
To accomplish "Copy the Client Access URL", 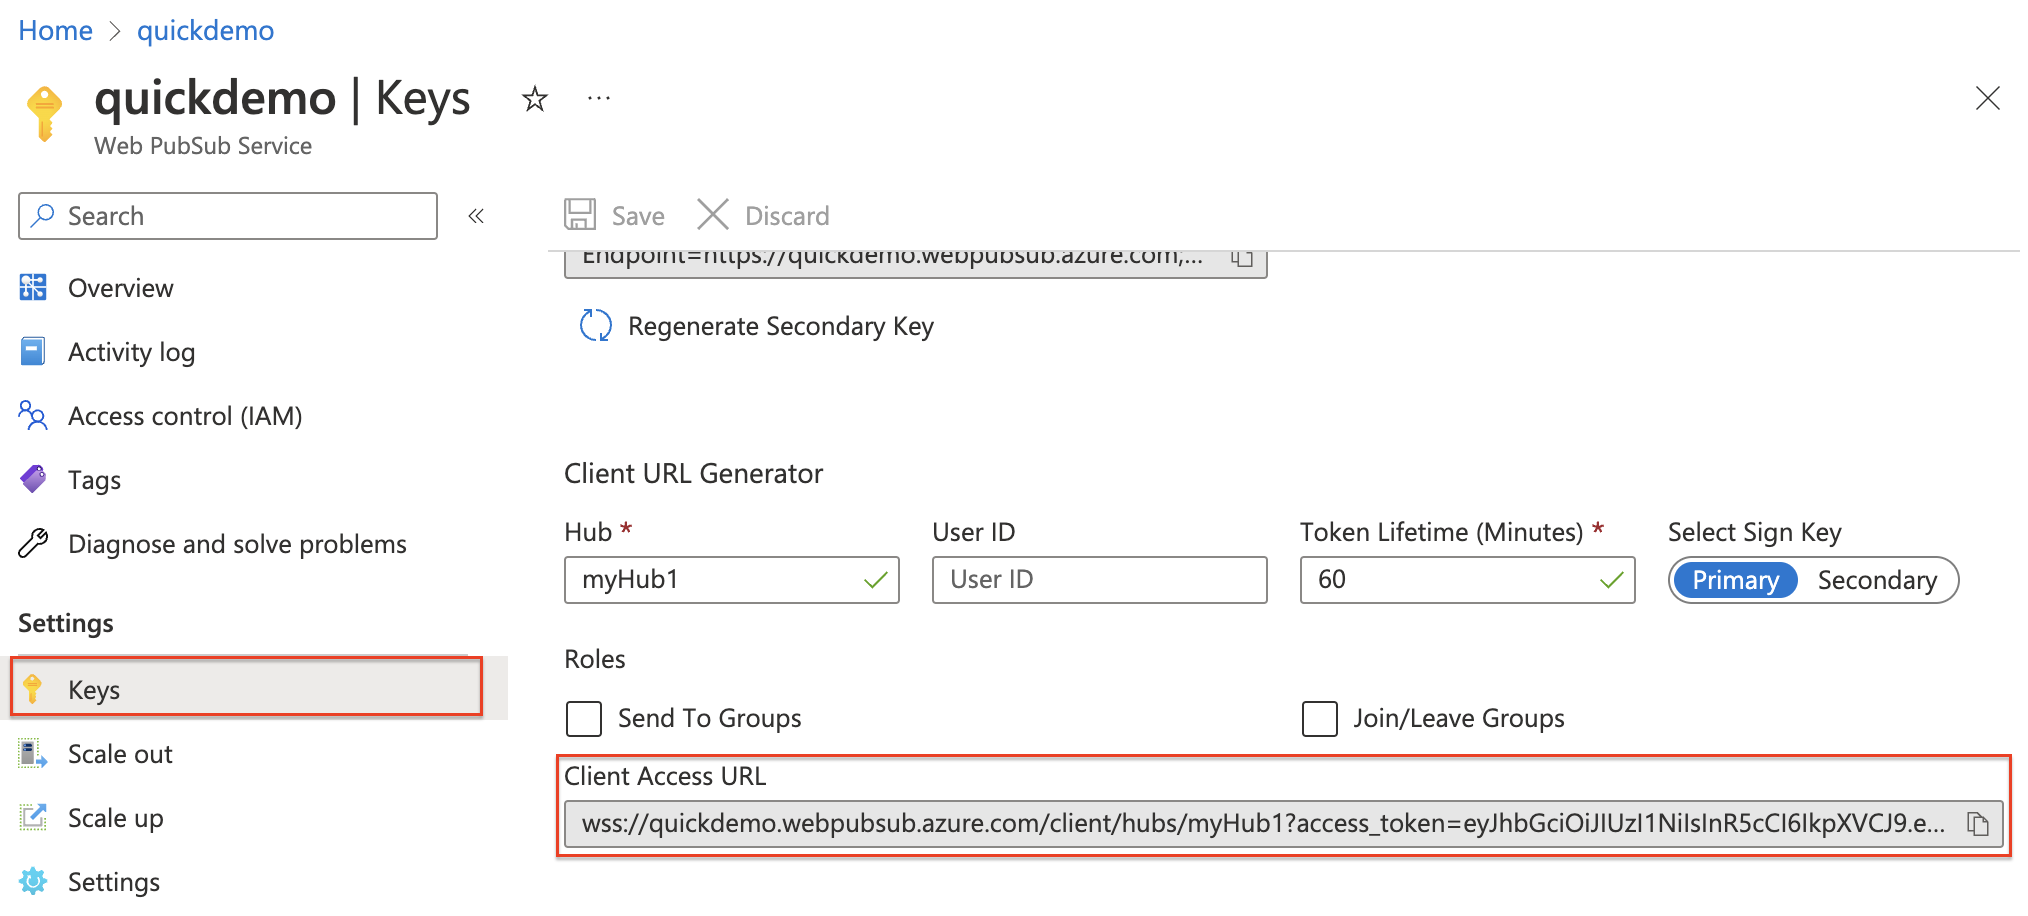I will click(1977, 824).
